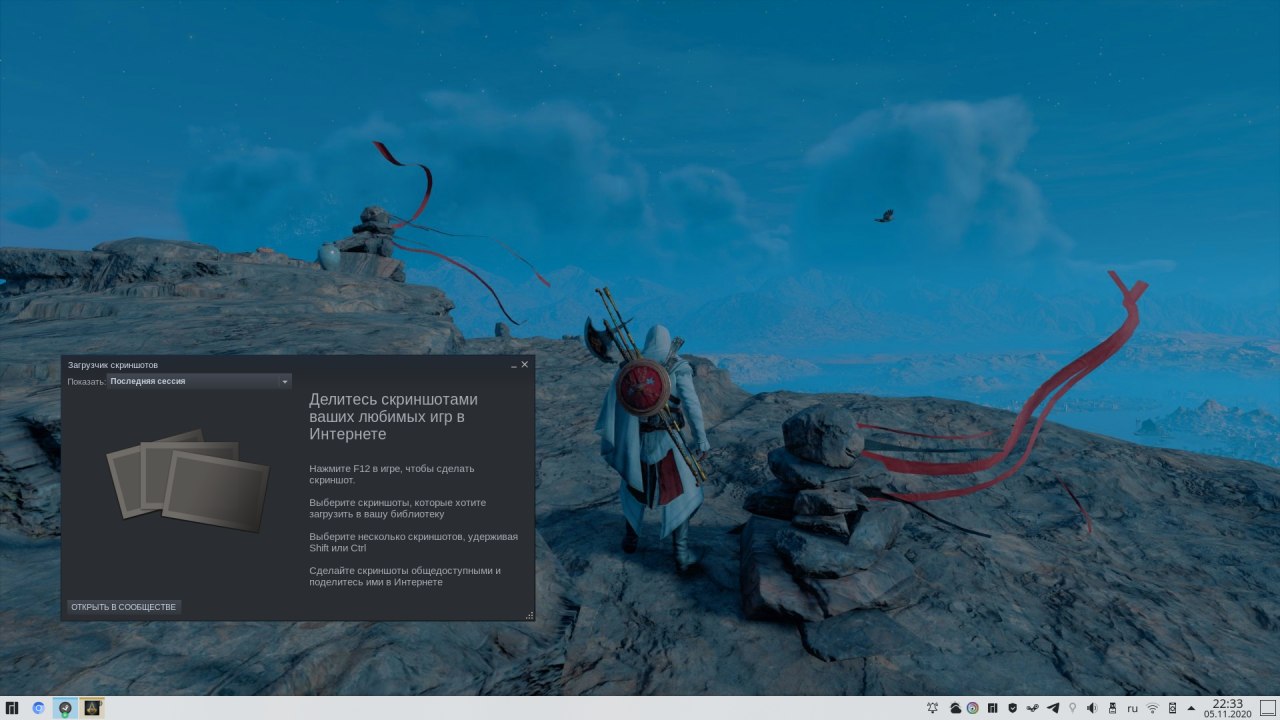Open the Wi-Fi network tray icon
The image size is (1280, 720).
pyautogui.click(x=1152, y=708)
